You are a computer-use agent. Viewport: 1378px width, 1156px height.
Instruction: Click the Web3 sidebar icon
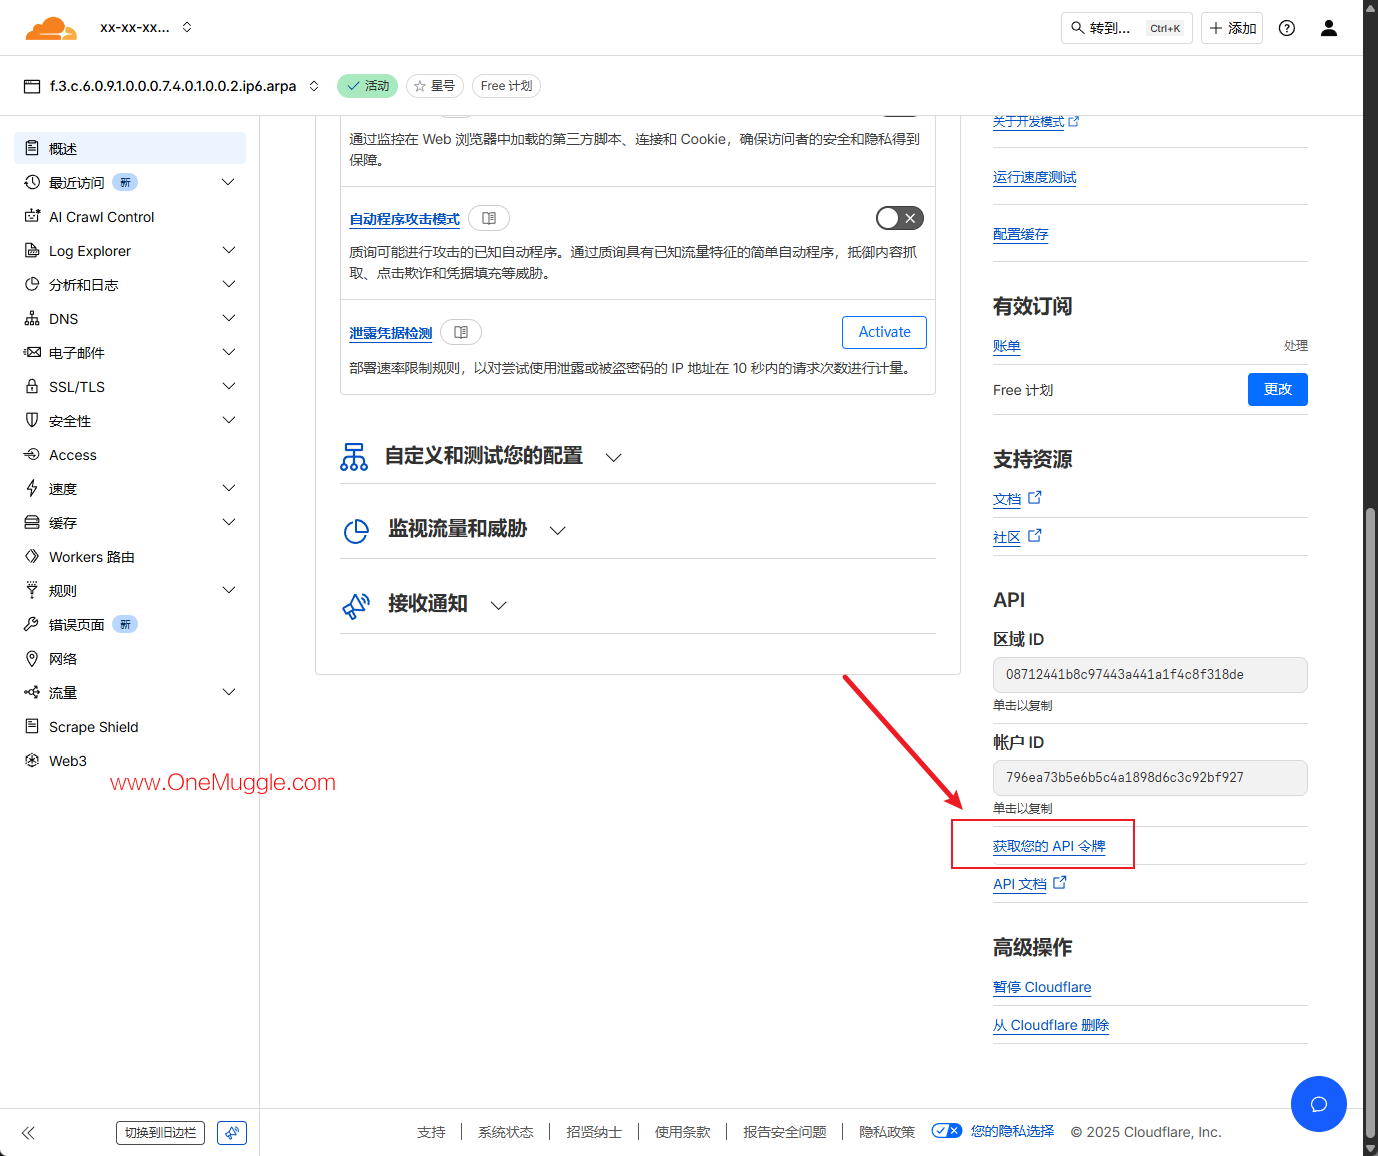(x=32, y=760)
